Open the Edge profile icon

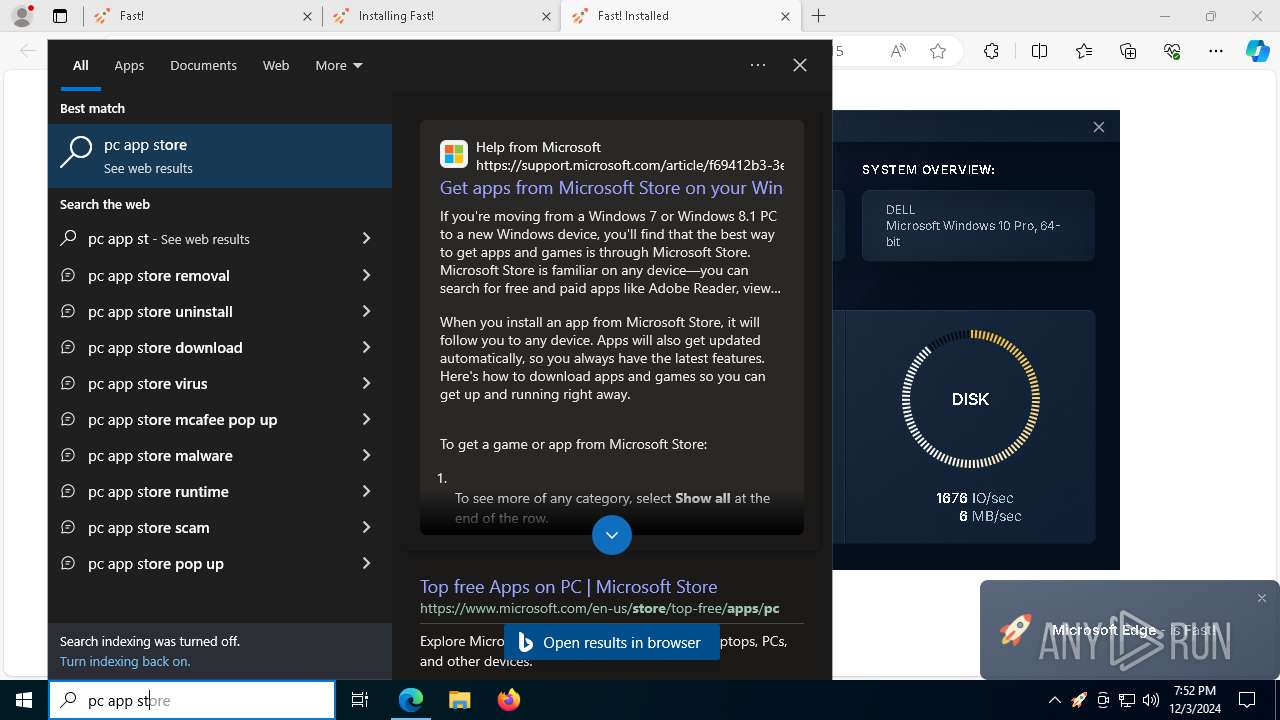click(22, 16)
